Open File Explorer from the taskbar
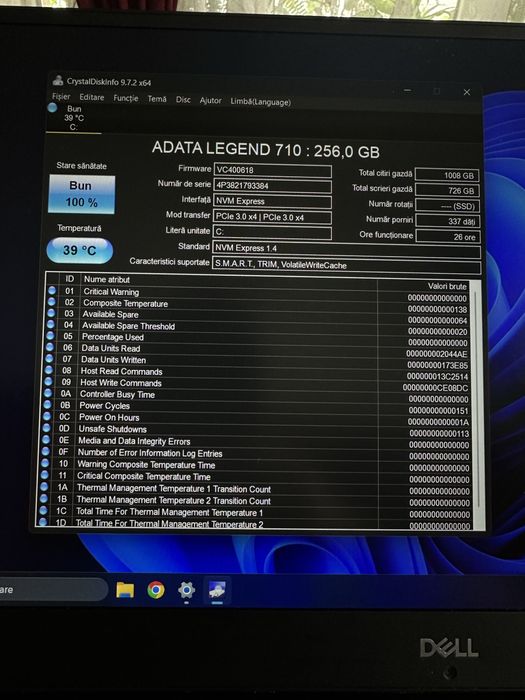The image size is (525, 700). click(x=125, y=590)
